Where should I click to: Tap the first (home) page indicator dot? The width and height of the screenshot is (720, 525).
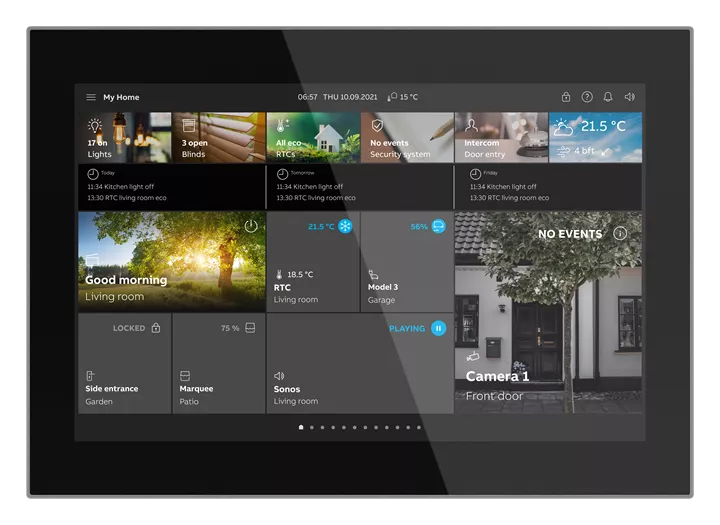pyautogui.click(x=301, y=427)
